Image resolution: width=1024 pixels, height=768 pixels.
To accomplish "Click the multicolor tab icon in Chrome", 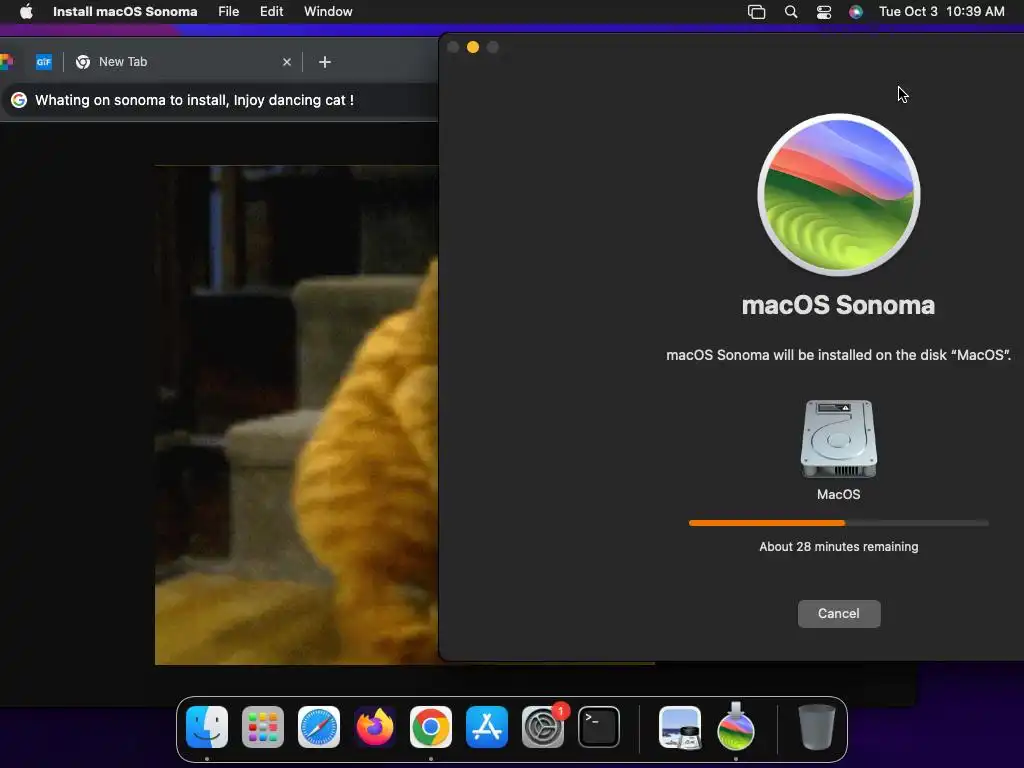I will point(7,61).
